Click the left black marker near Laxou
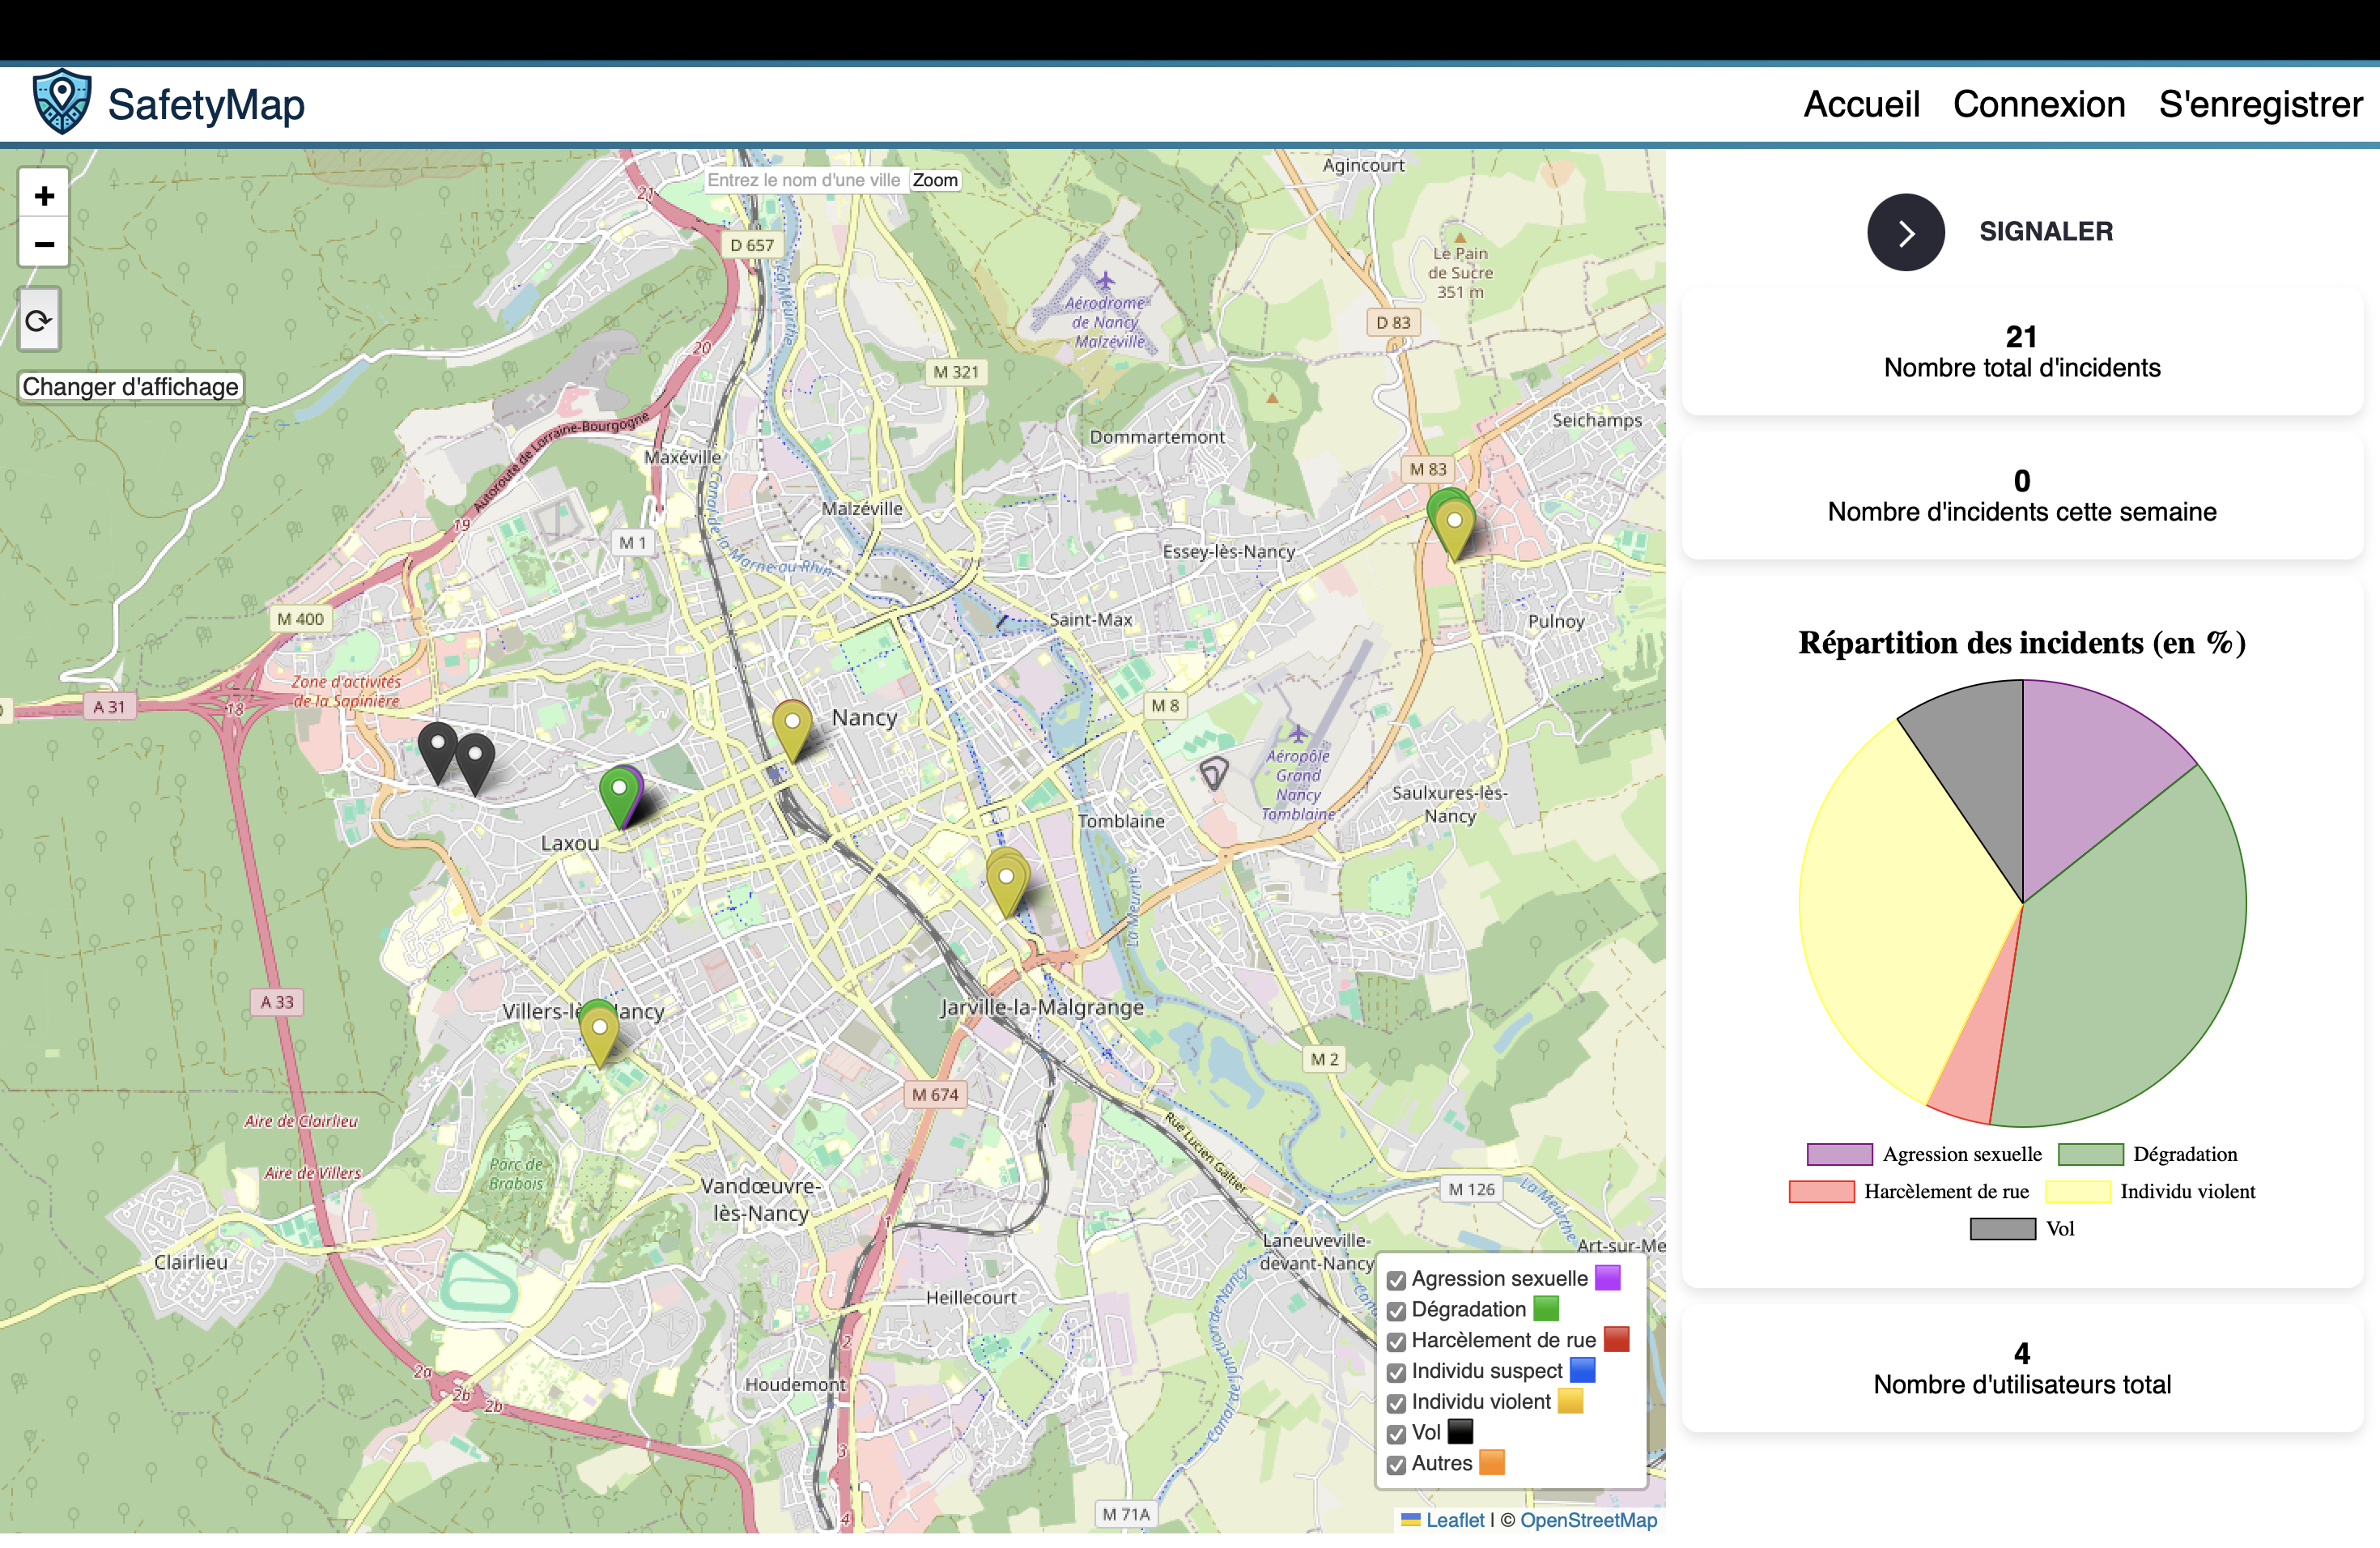The height and width of the screenshot is (1548, 2380). pyautogui.click(x=437, y=748)
